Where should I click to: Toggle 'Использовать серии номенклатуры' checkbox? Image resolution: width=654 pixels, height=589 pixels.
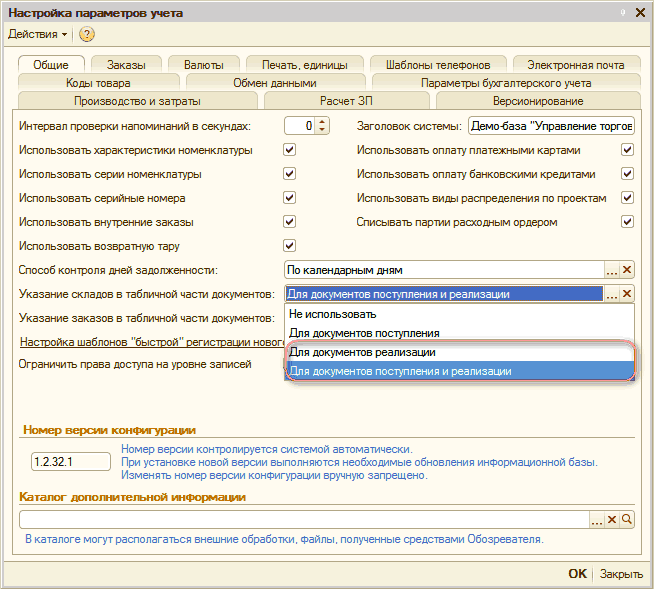(x=289, y=174)
